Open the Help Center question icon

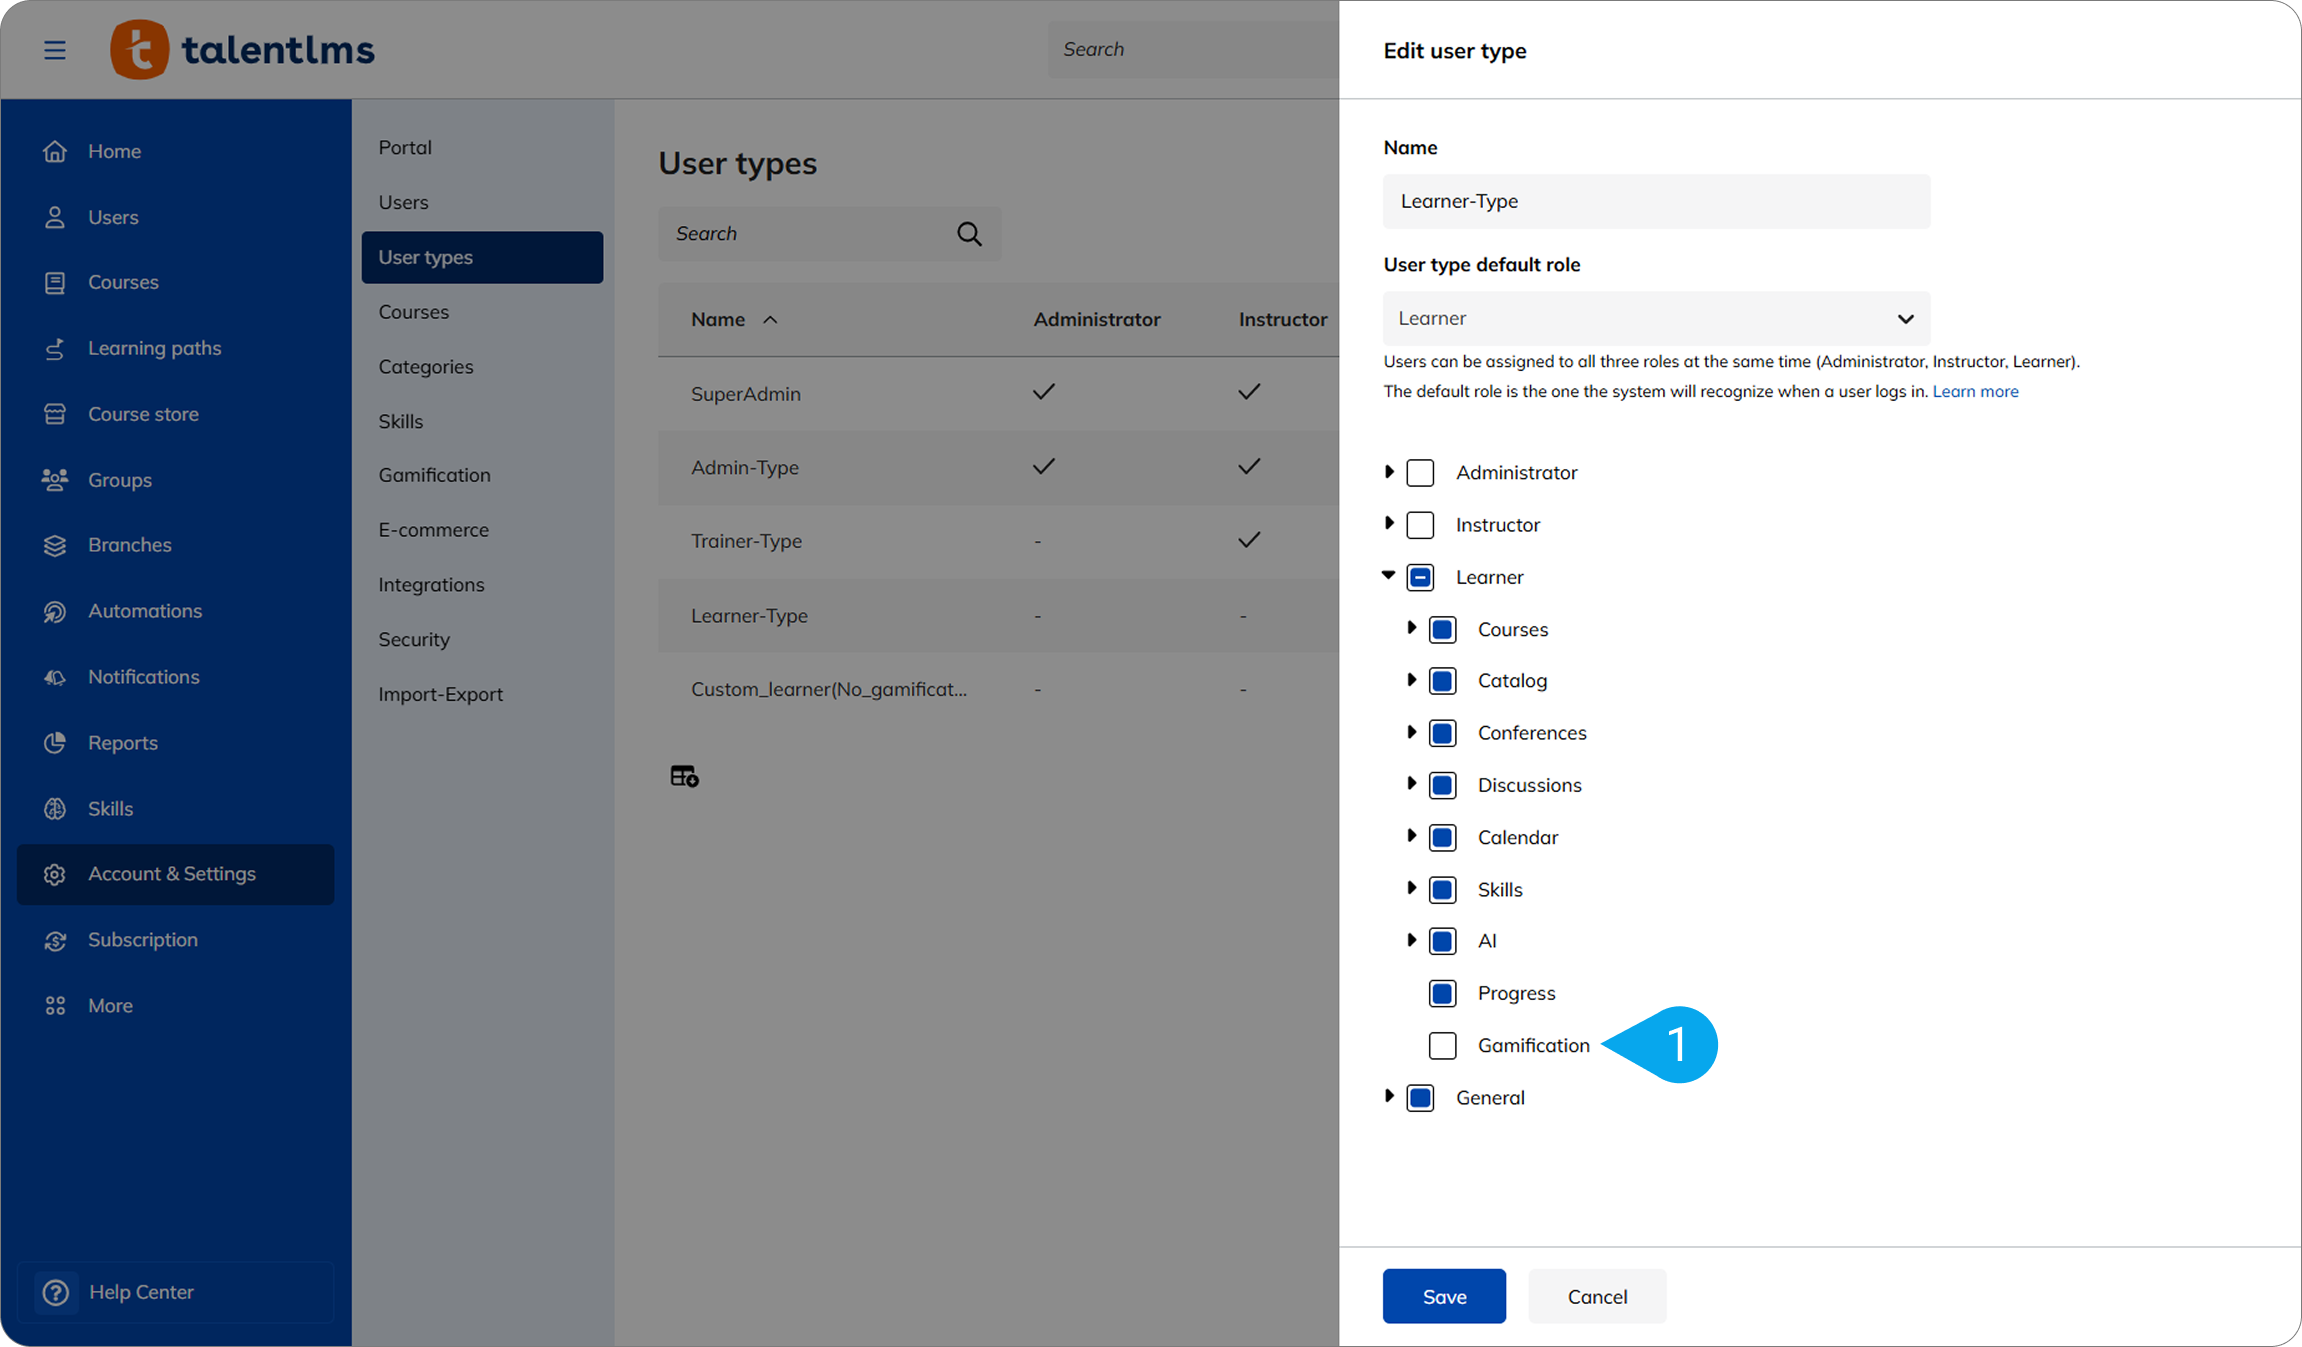tap(56, 1292)
